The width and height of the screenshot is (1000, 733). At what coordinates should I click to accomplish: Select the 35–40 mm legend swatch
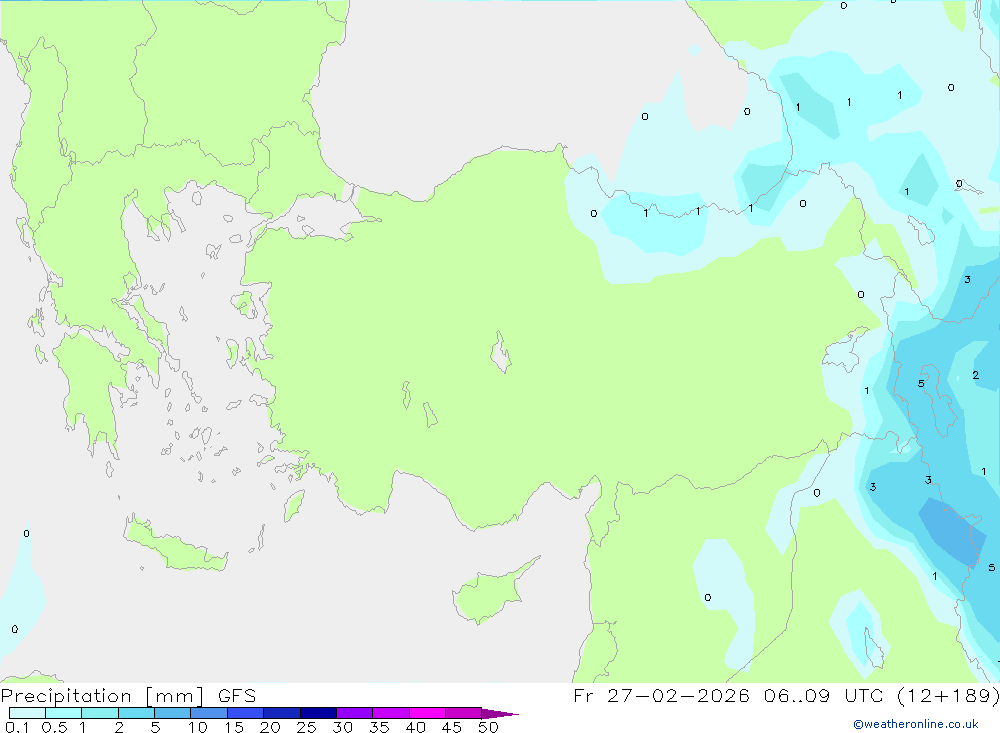coord(390,713)
